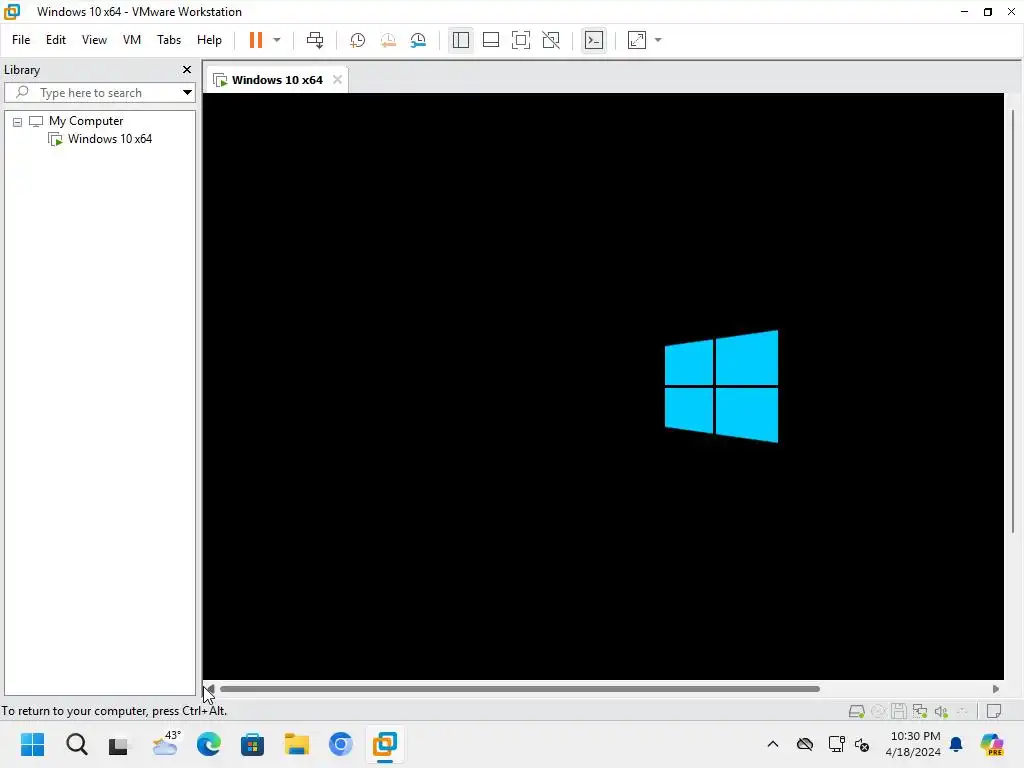Open Task View on the taskbar
The image size is (1024, 768).
tap(120, 744)
